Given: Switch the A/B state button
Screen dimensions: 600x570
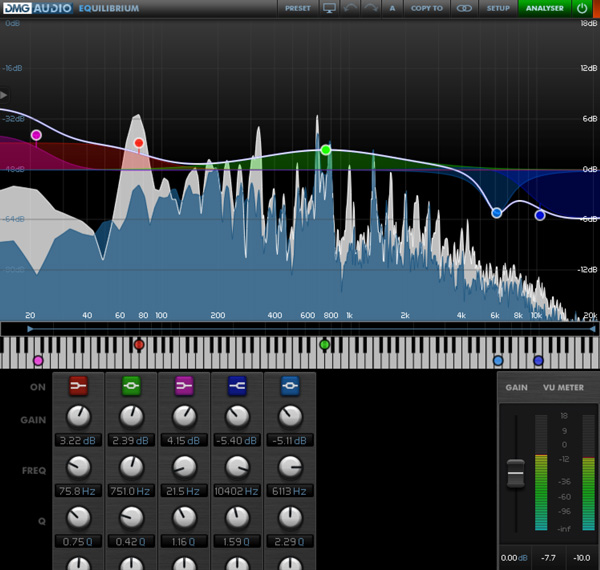Looking at the screenshot, I should [392, 8].
